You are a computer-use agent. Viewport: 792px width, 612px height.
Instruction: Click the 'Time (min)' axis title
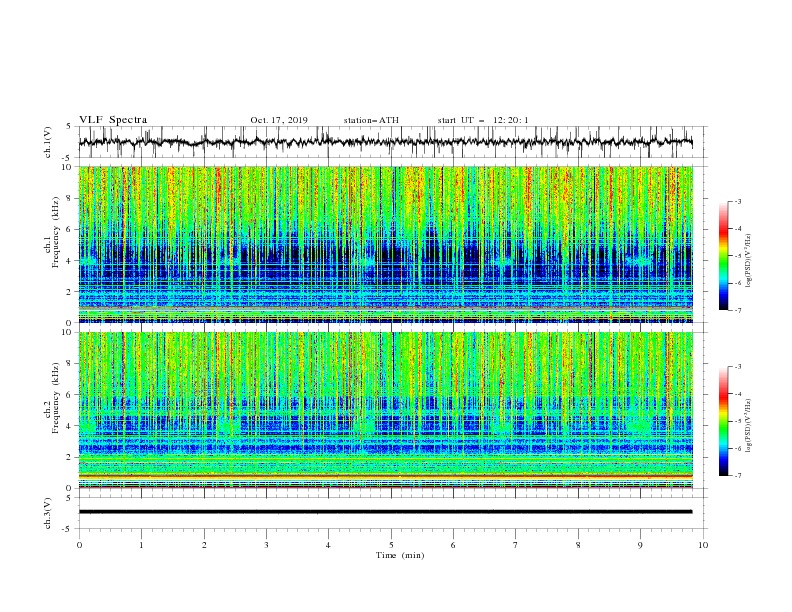tap(400, 555)
